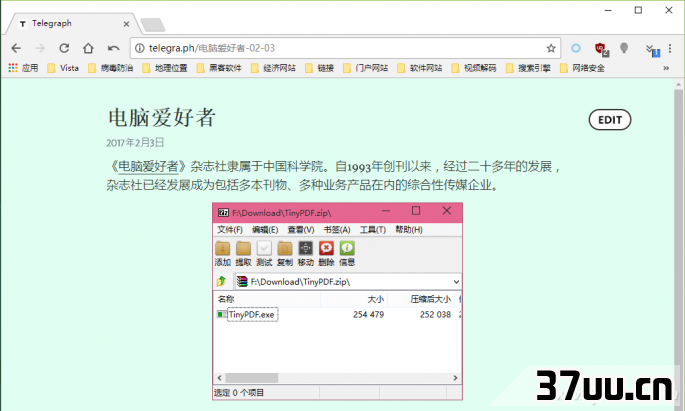685x411 pixels.
Task: Open the red uBlock shield extension
Action: click(601, 49)
